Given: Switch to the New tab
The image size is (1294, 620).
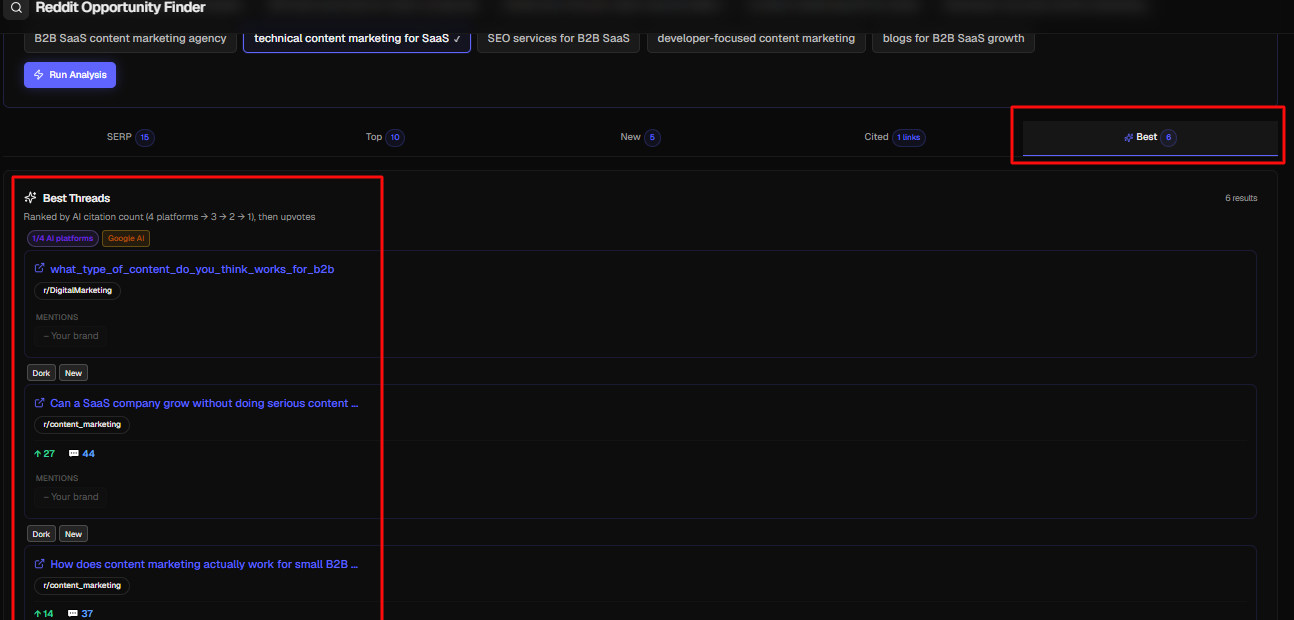Looking at the screenshot, I should pos(640,137).
